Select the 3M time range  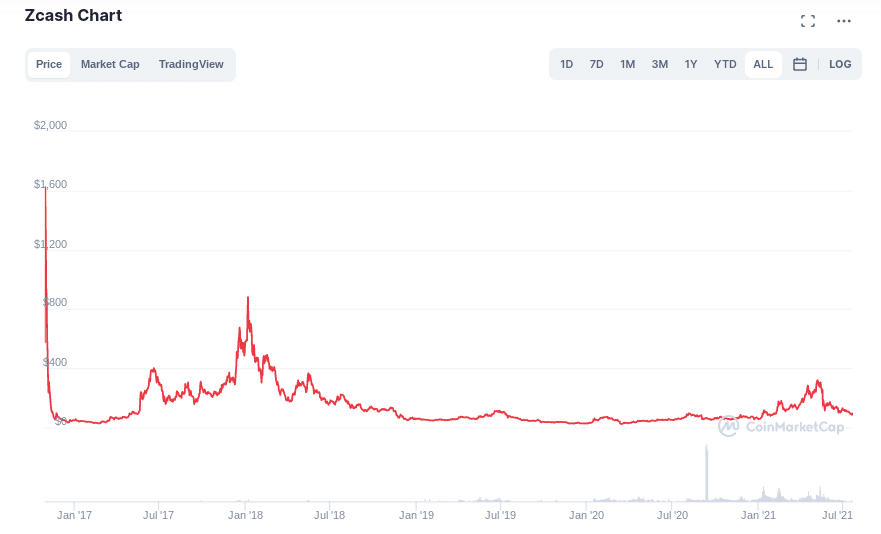(x=660, y=64)
